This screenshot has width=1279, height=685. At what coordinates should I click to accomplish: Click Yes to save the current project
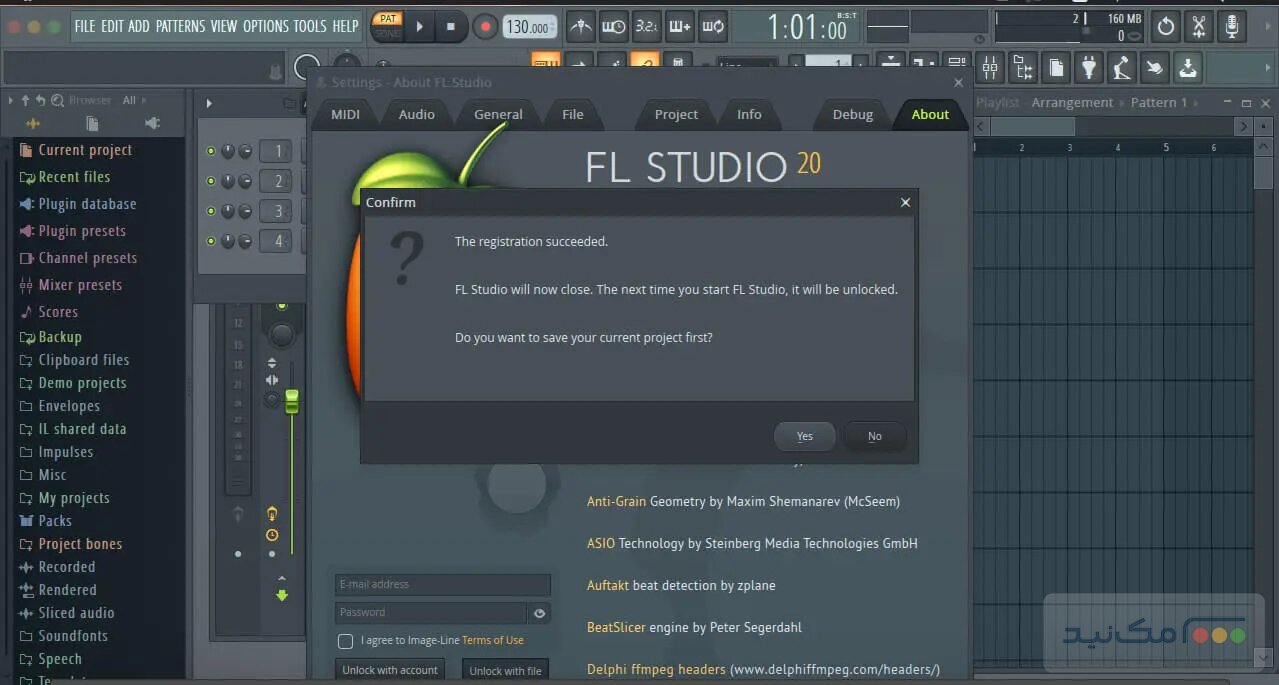click(x=804, y=436)
